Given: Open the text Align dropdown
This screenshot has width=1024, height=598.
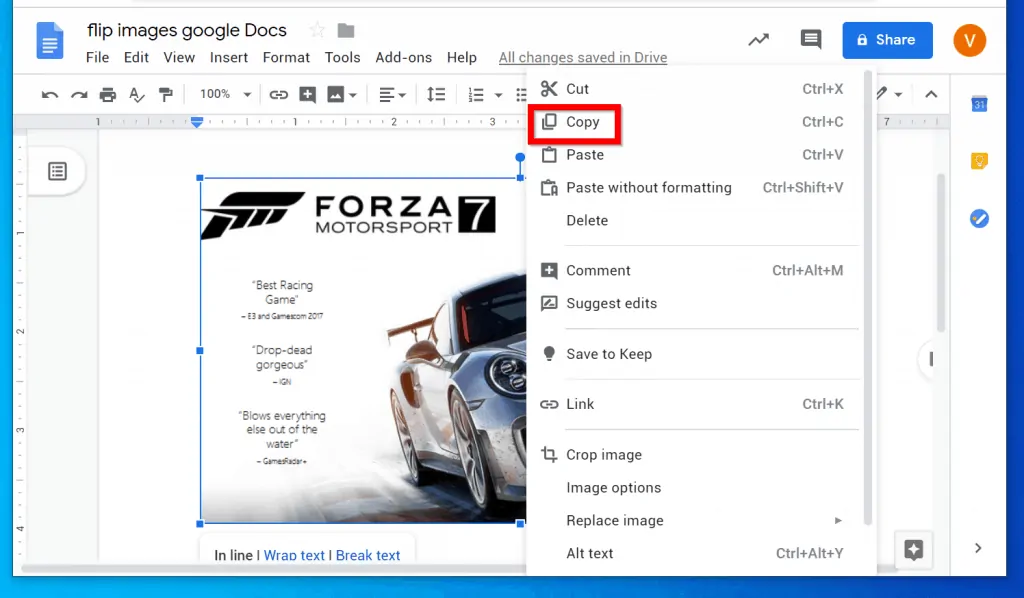Looking at the screenshot, I should coord(392,95).
